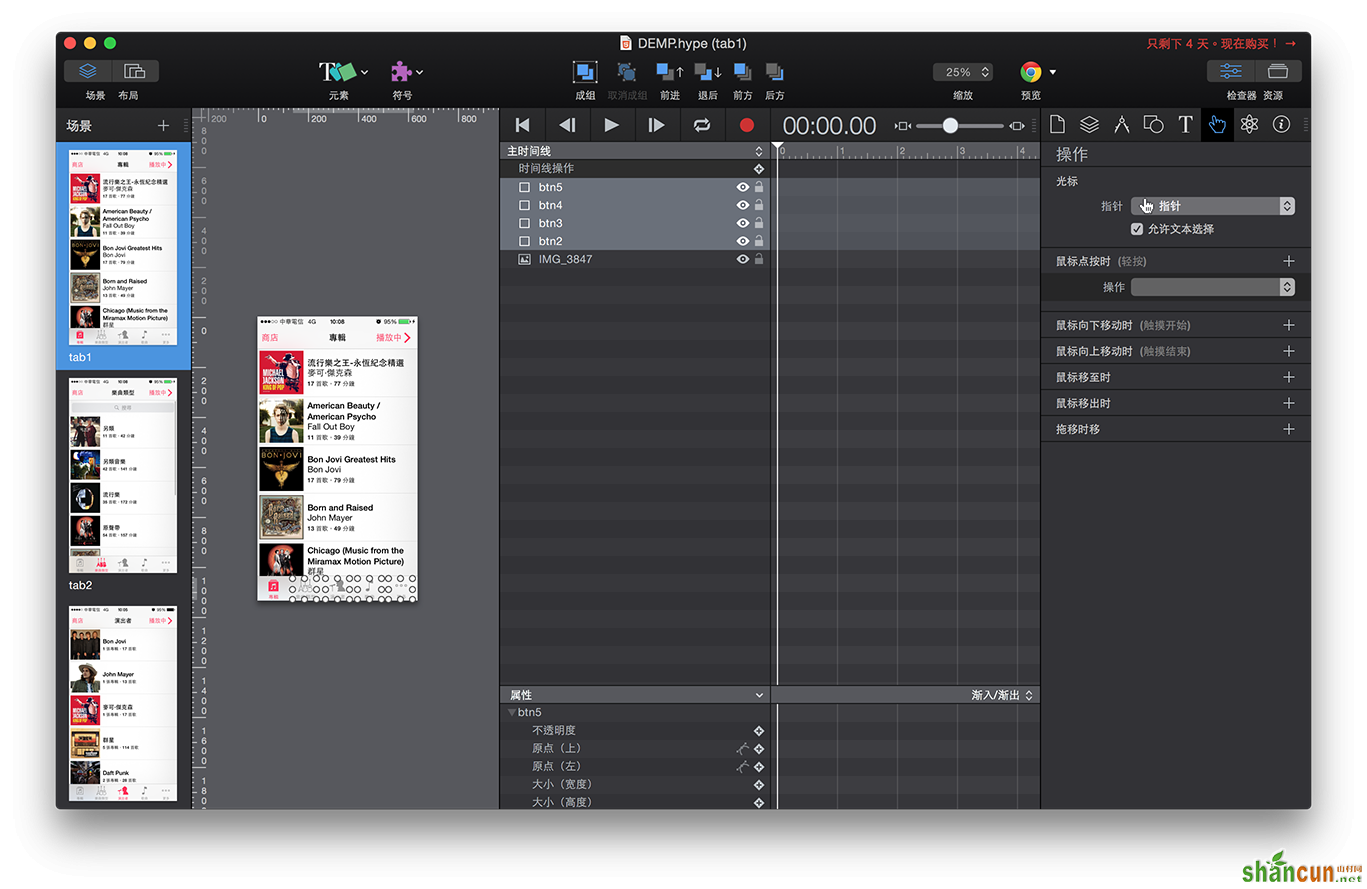
Task: Collapse the btn5 properties triangle
Action: pos(512,713)
